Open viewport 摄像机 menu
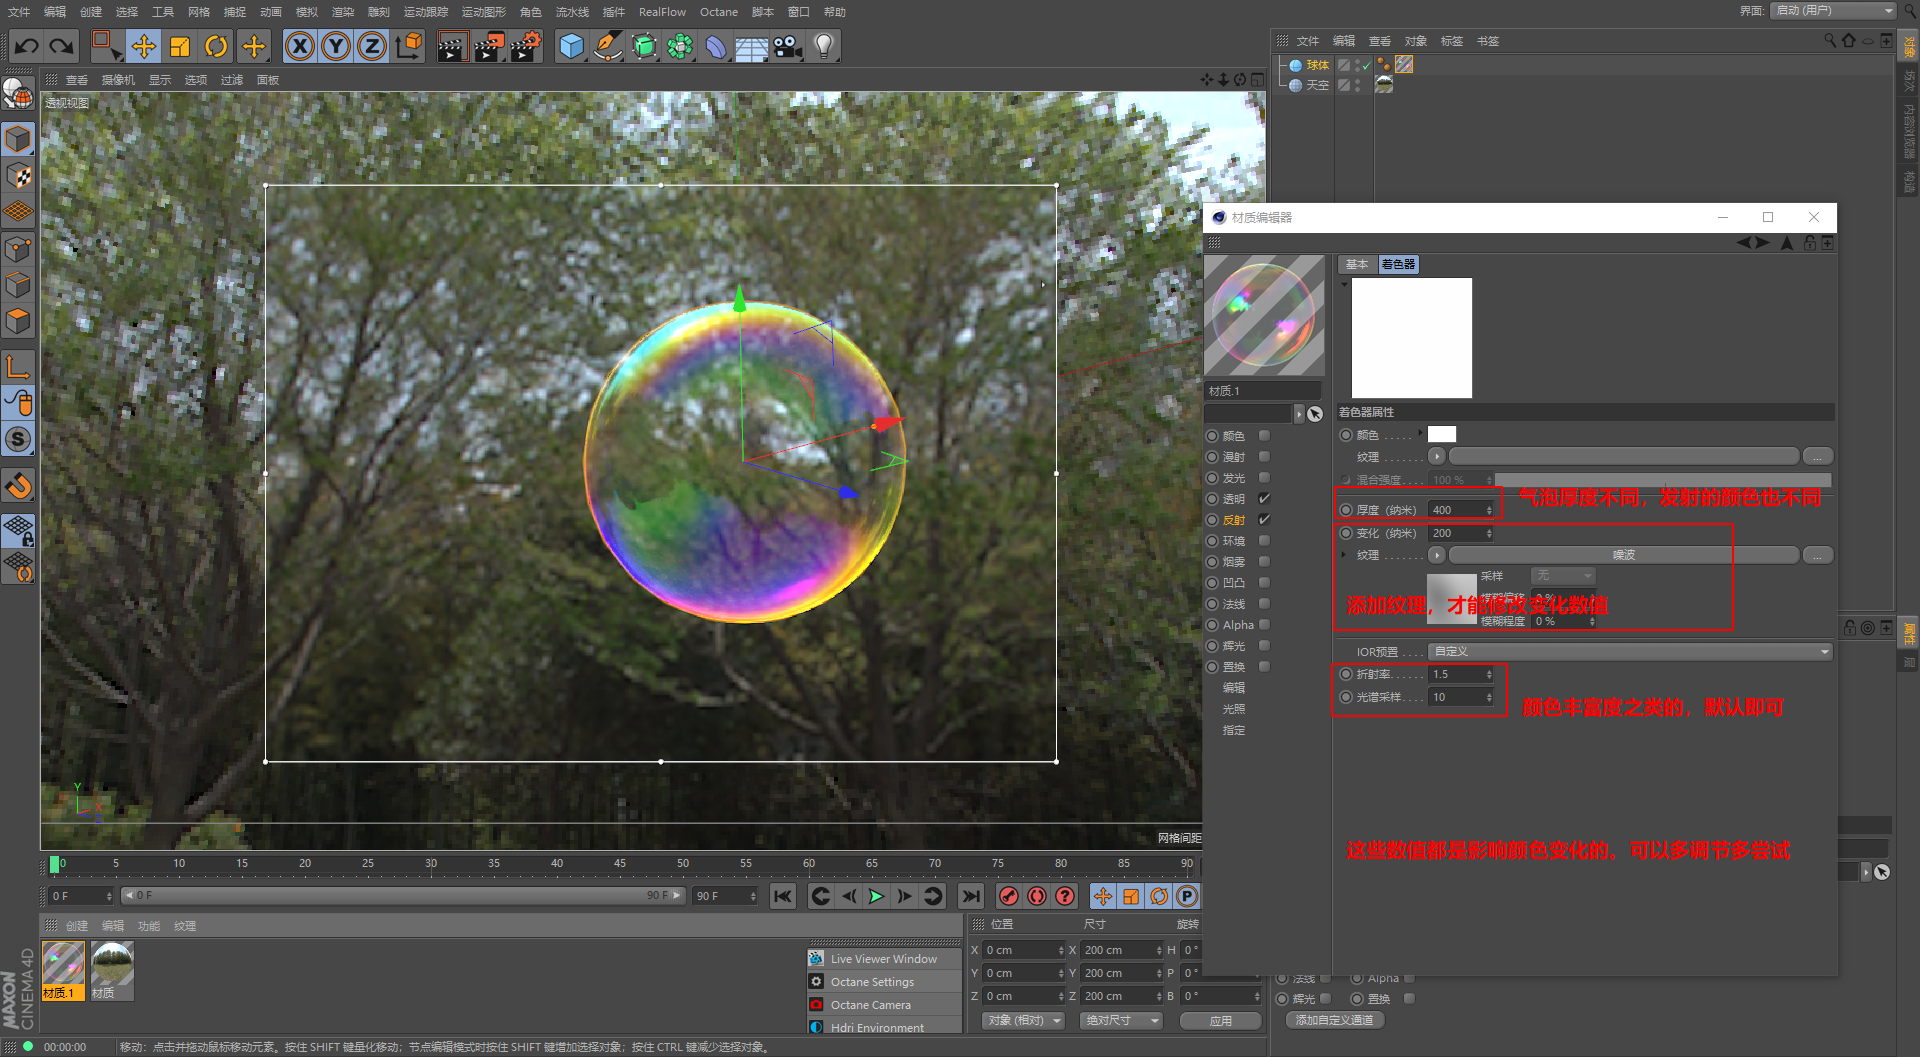Image resolution: width=1920 pixels, height=1057 pixels. pyautogui.click(x=118, y=80)
